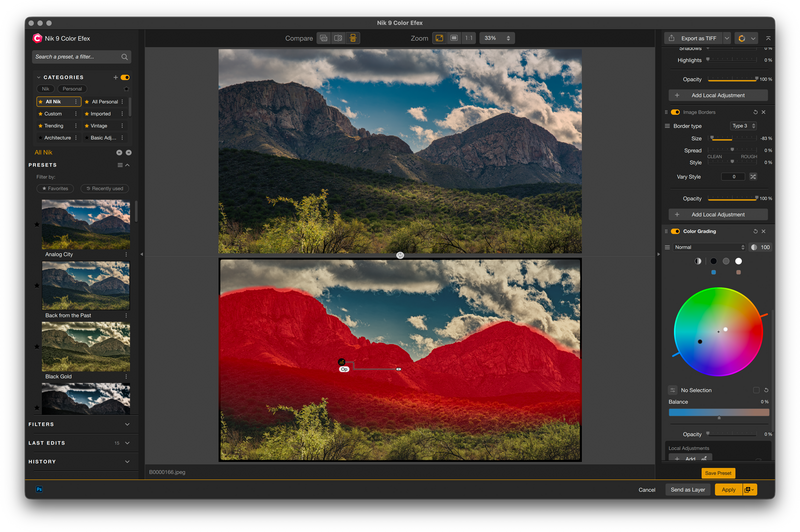Click the Photoshop icon in bottom bar
Viewport: 800px width, 532px height.
pos(39,490)
